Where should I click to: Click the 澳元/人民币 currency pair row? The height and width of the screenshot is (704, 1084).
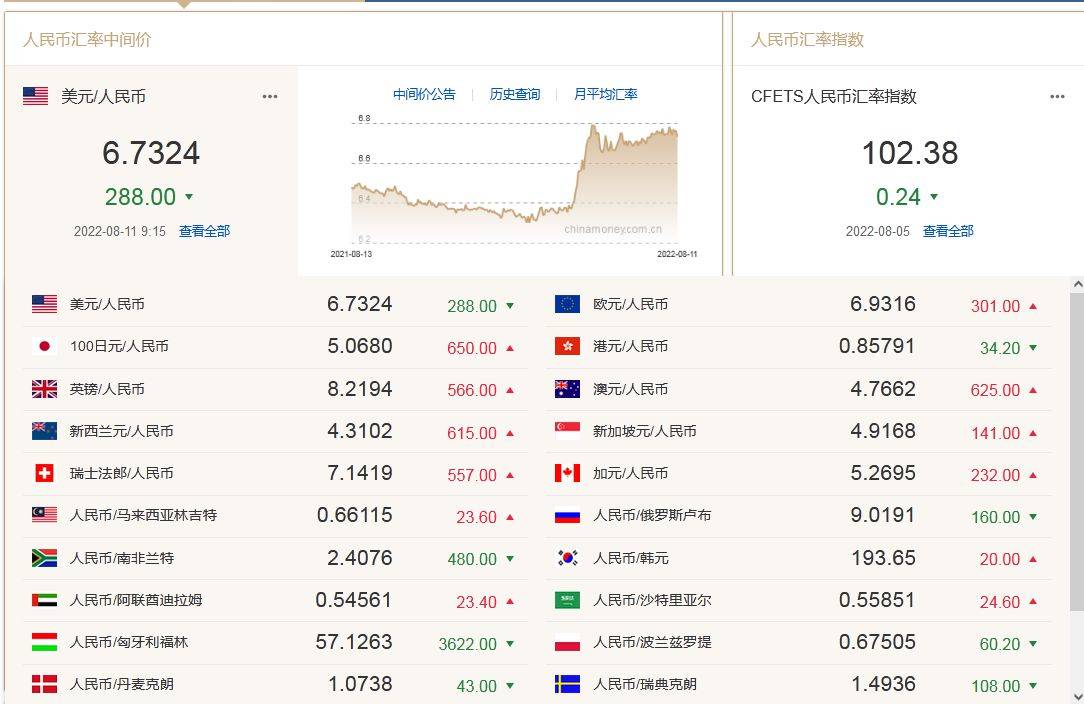(630, 389)
